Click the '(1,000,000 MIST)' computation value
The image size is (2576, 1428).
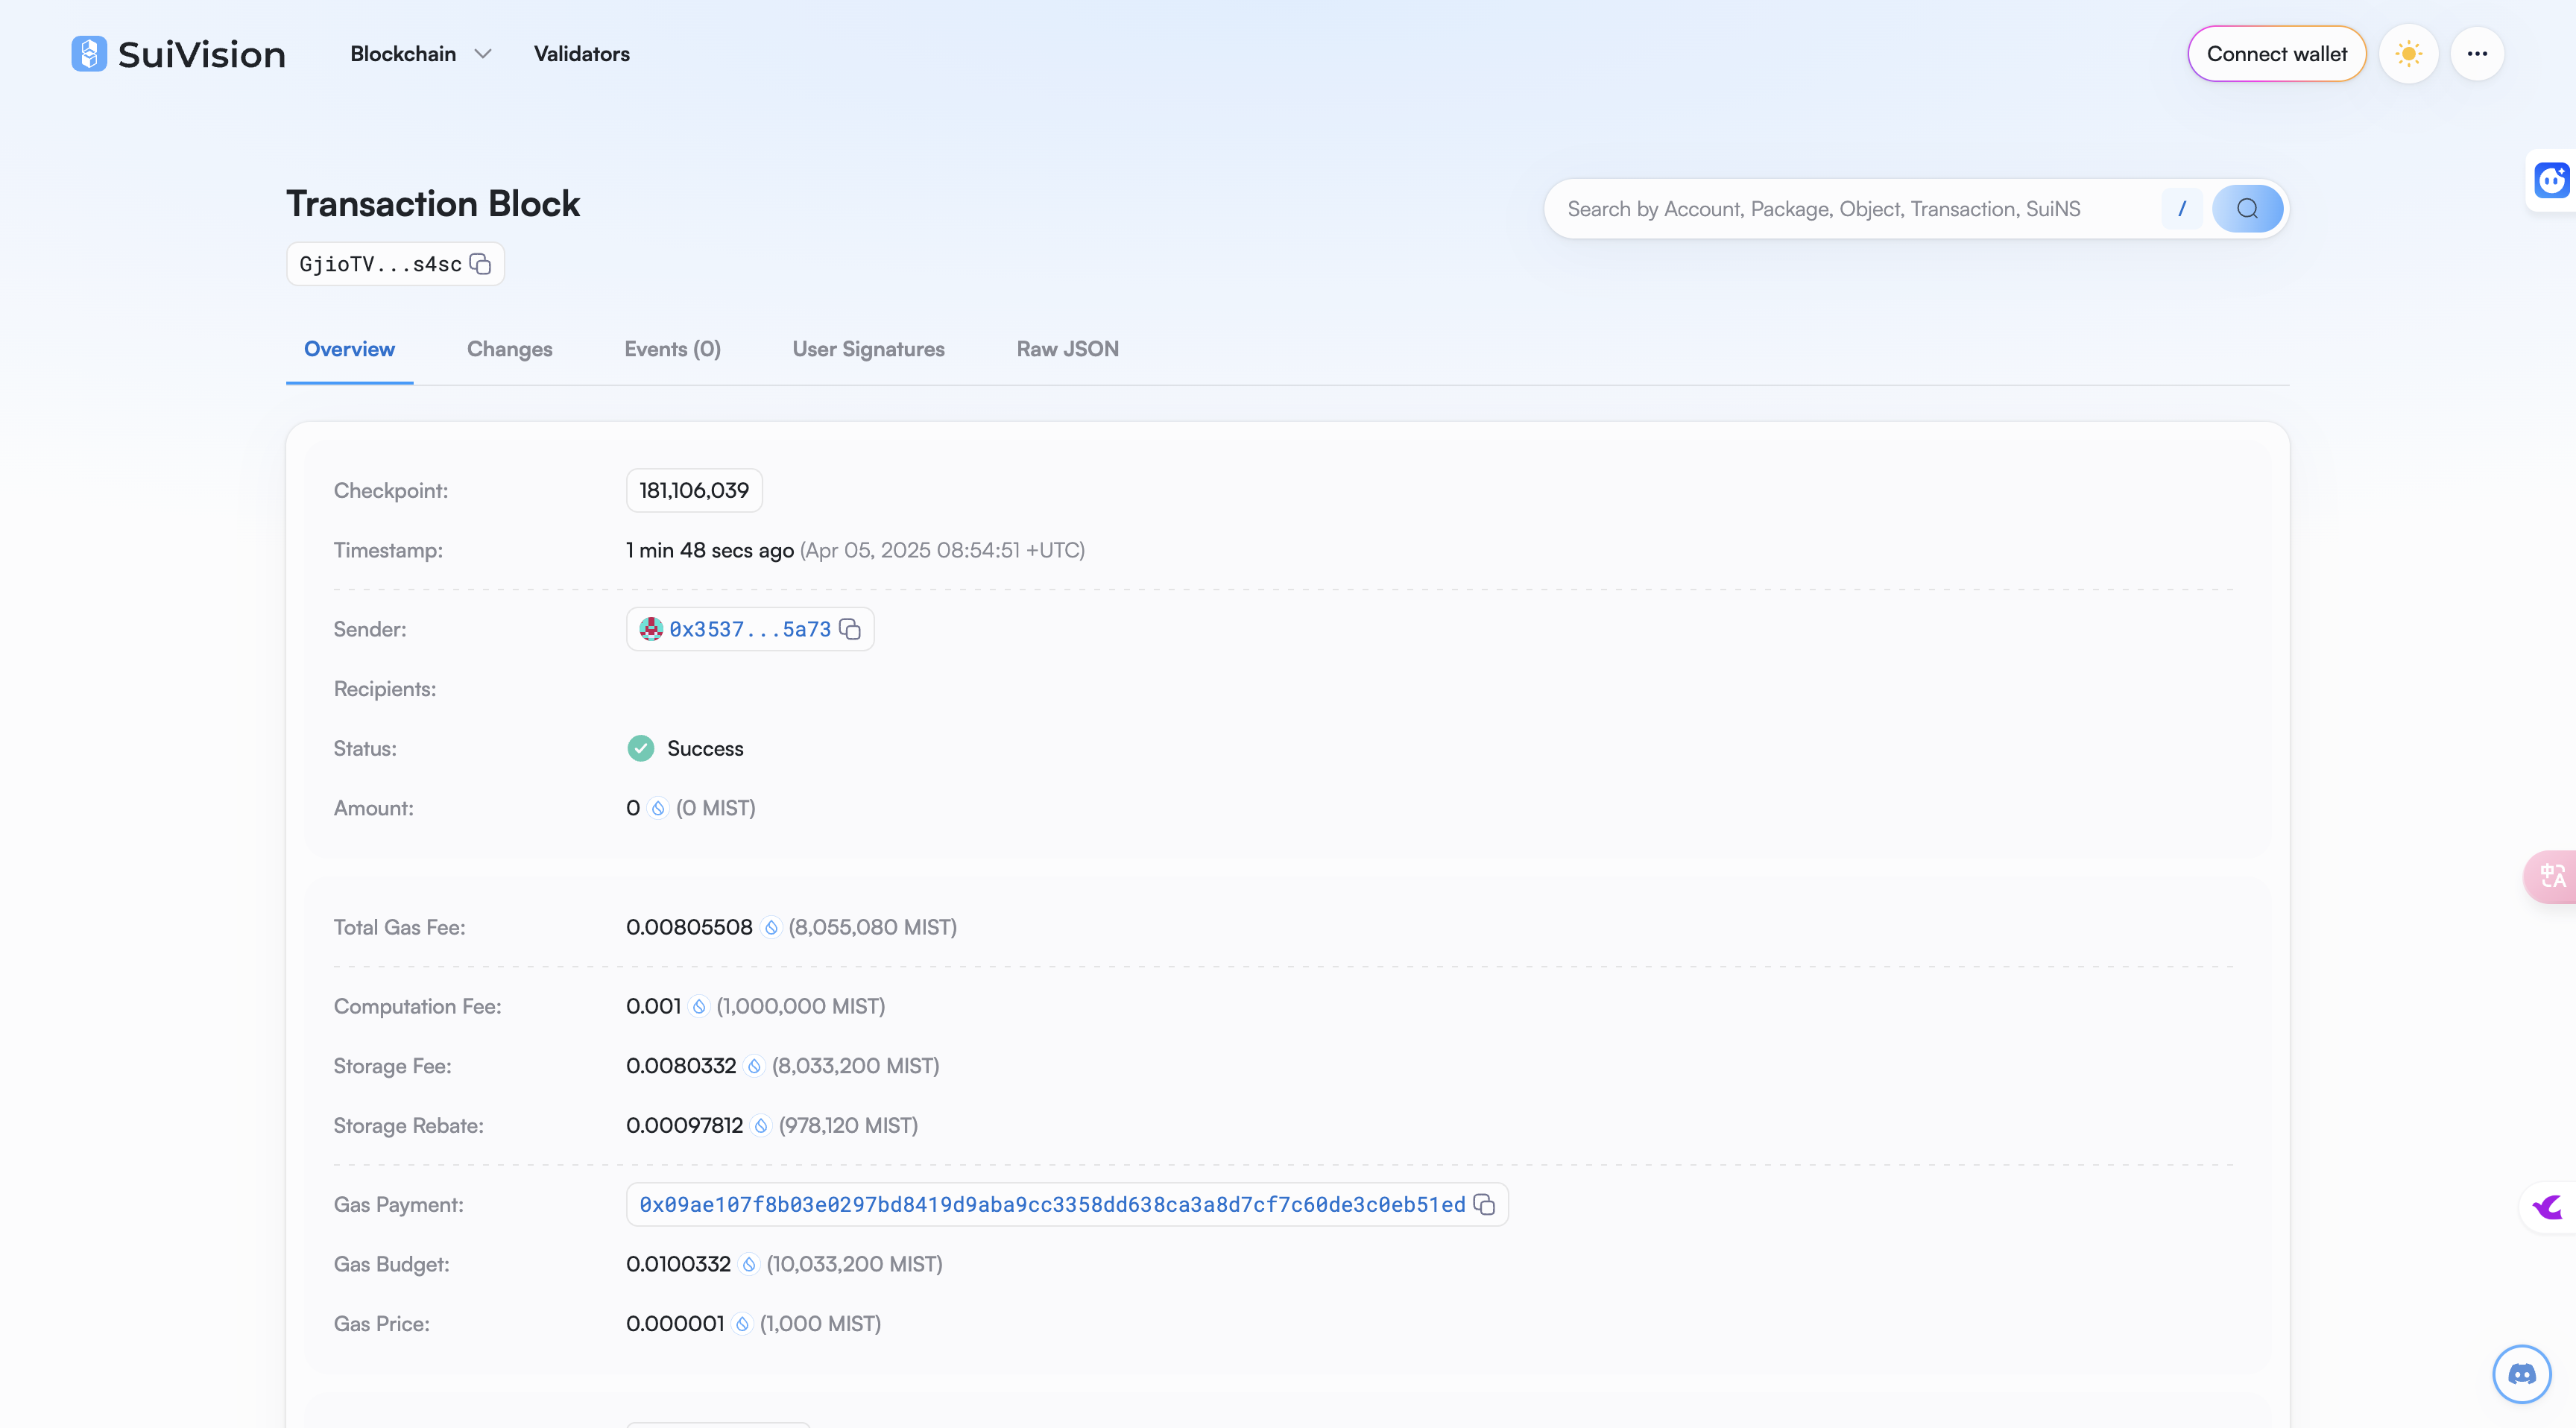[x=800, y=1007]
